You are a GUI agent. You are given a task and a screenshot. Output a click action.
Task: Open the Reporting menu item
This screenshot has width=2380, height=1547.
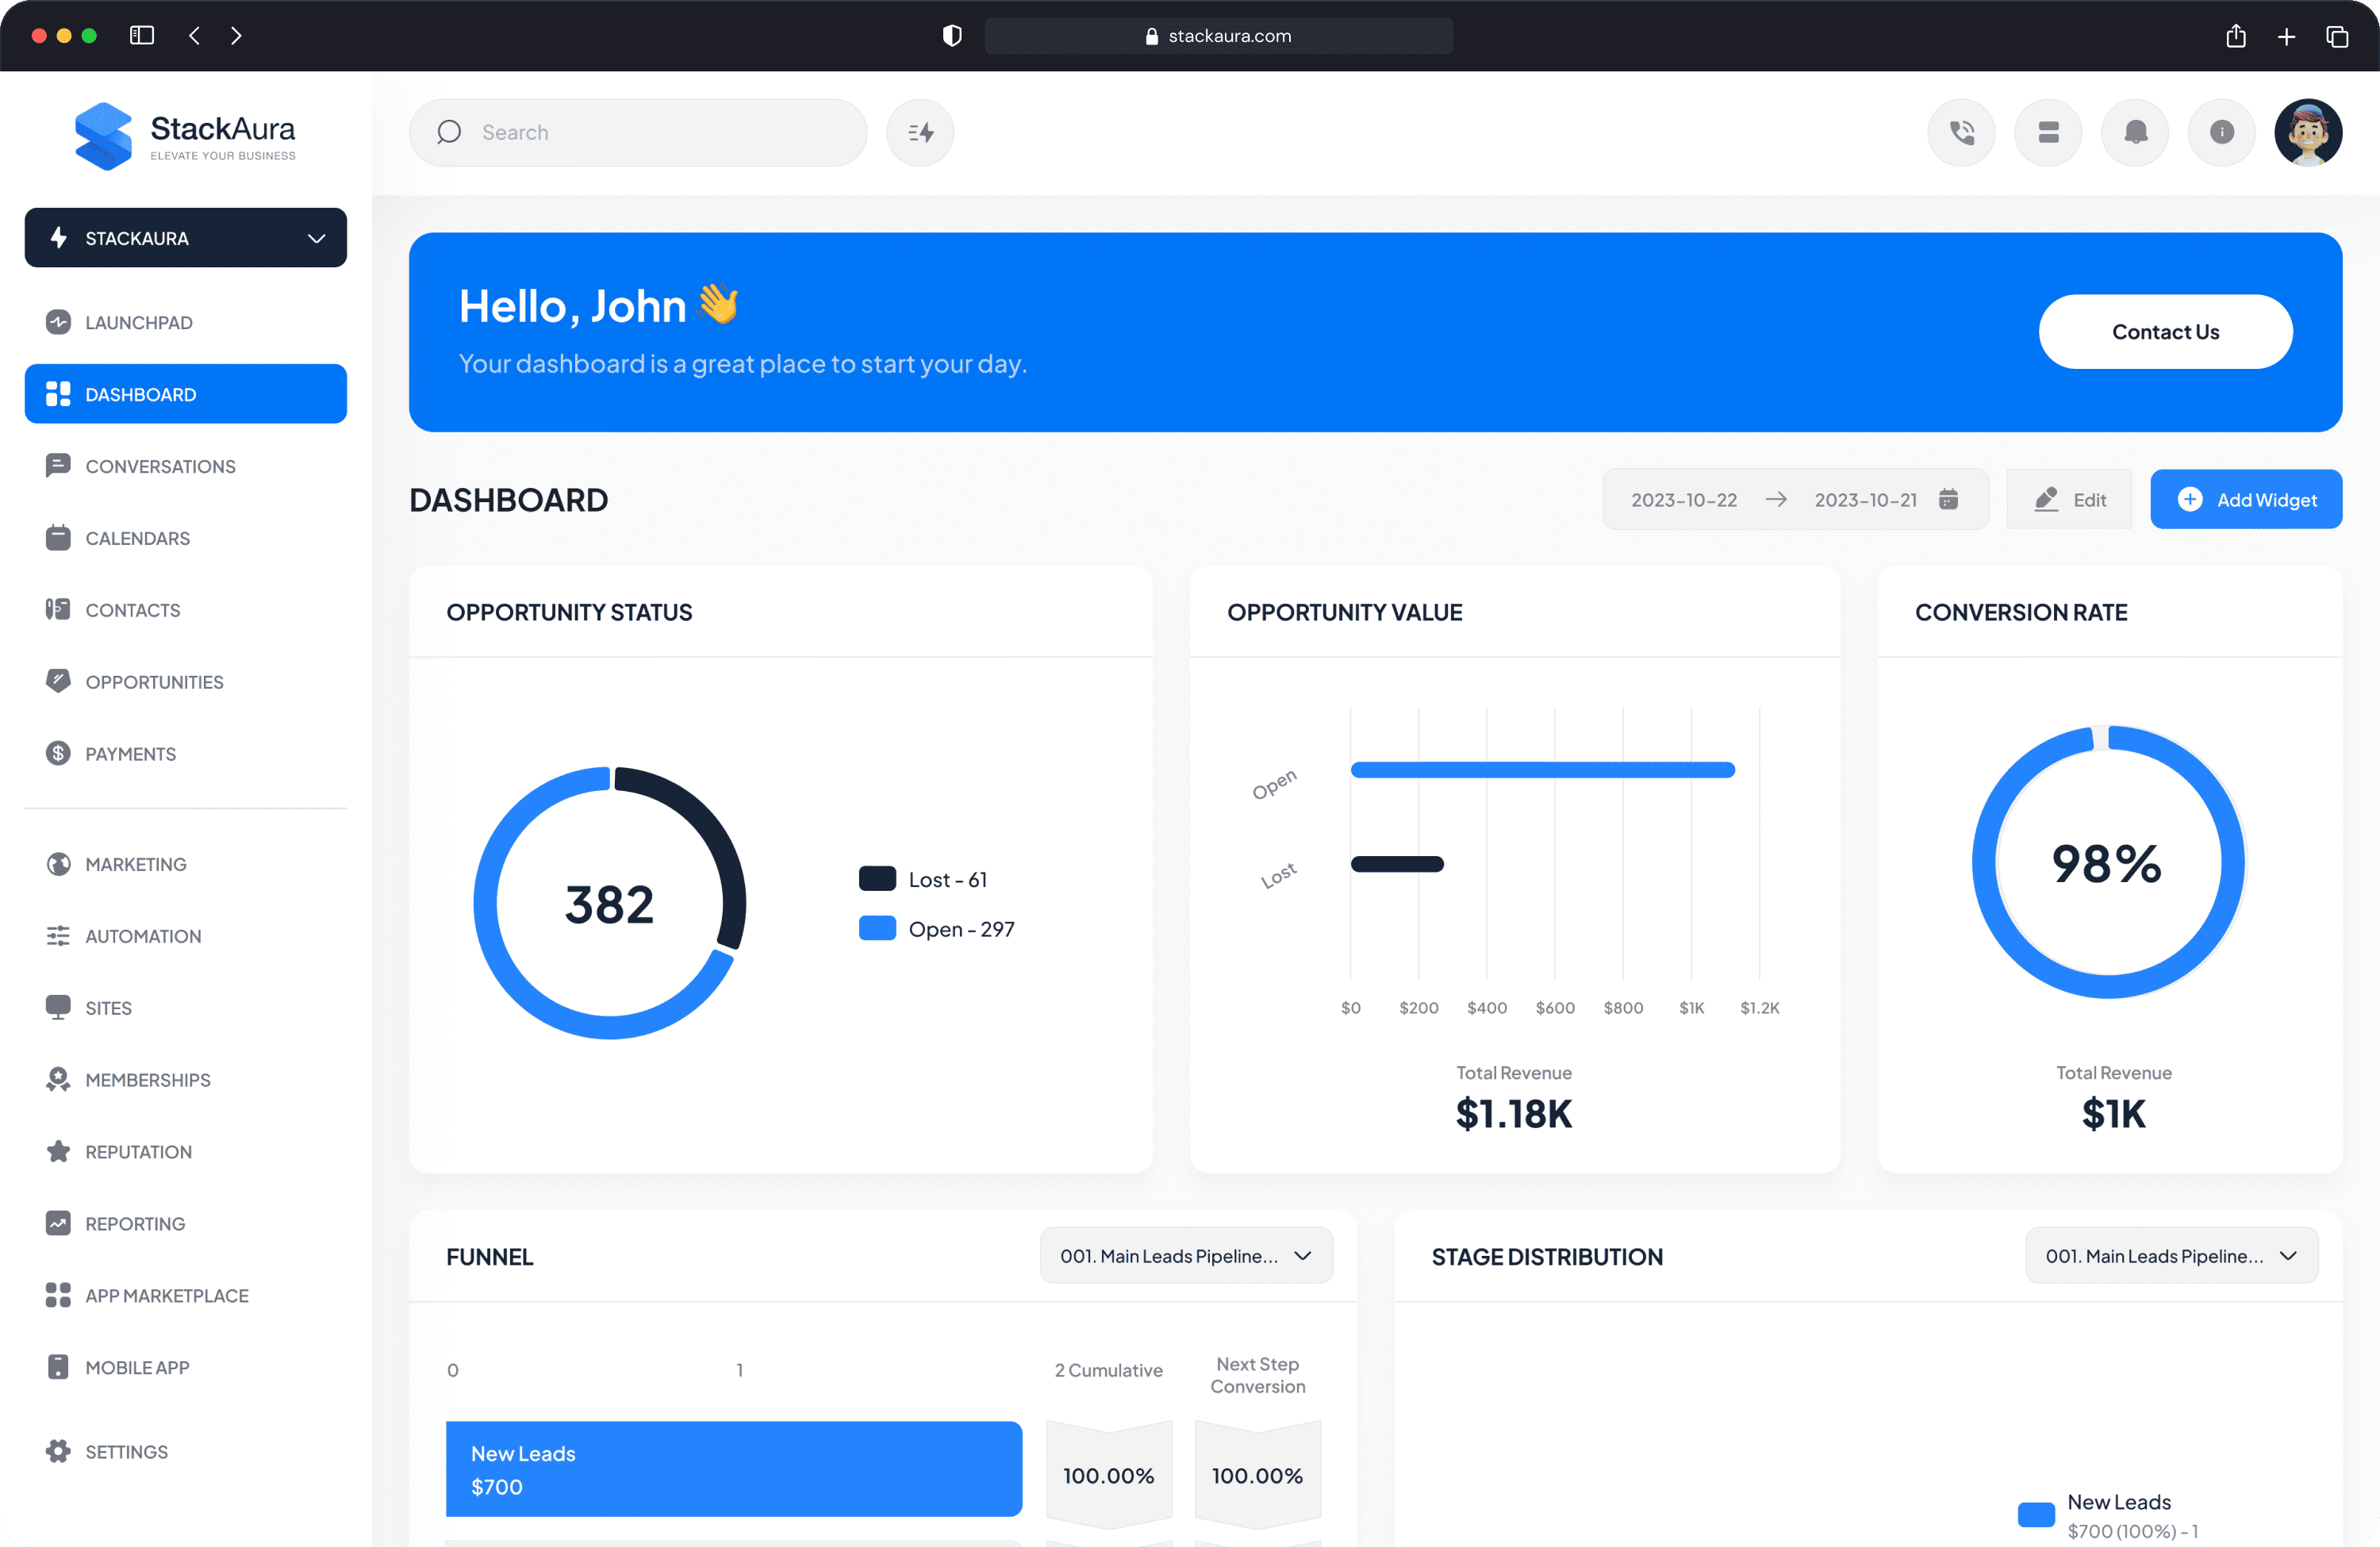(135, 1223)
